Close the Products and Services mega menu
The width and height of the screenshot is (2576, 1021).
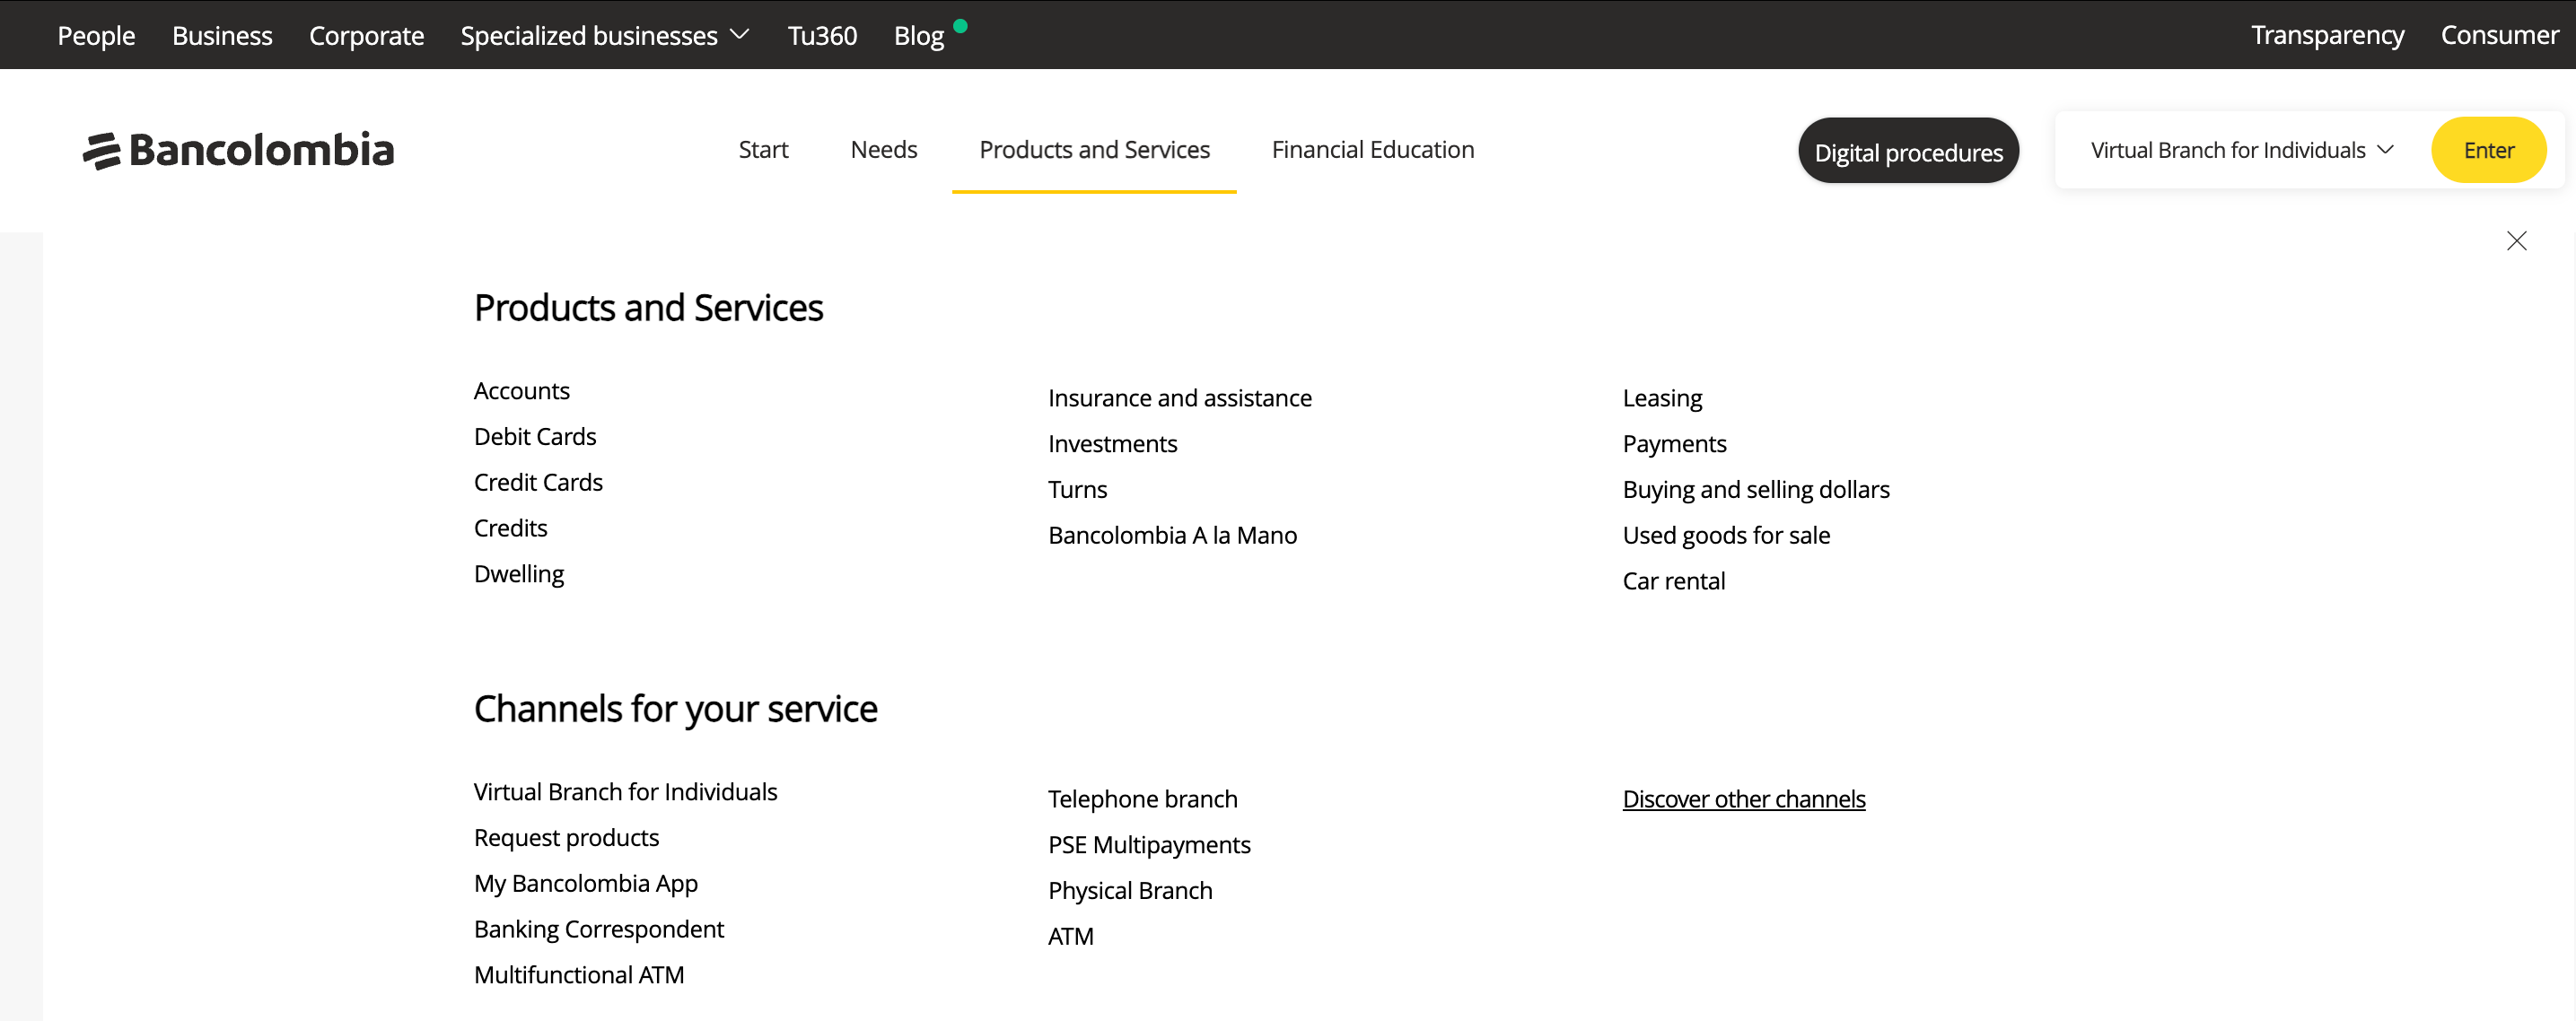pyautogui.click(x=2516, y=240)
